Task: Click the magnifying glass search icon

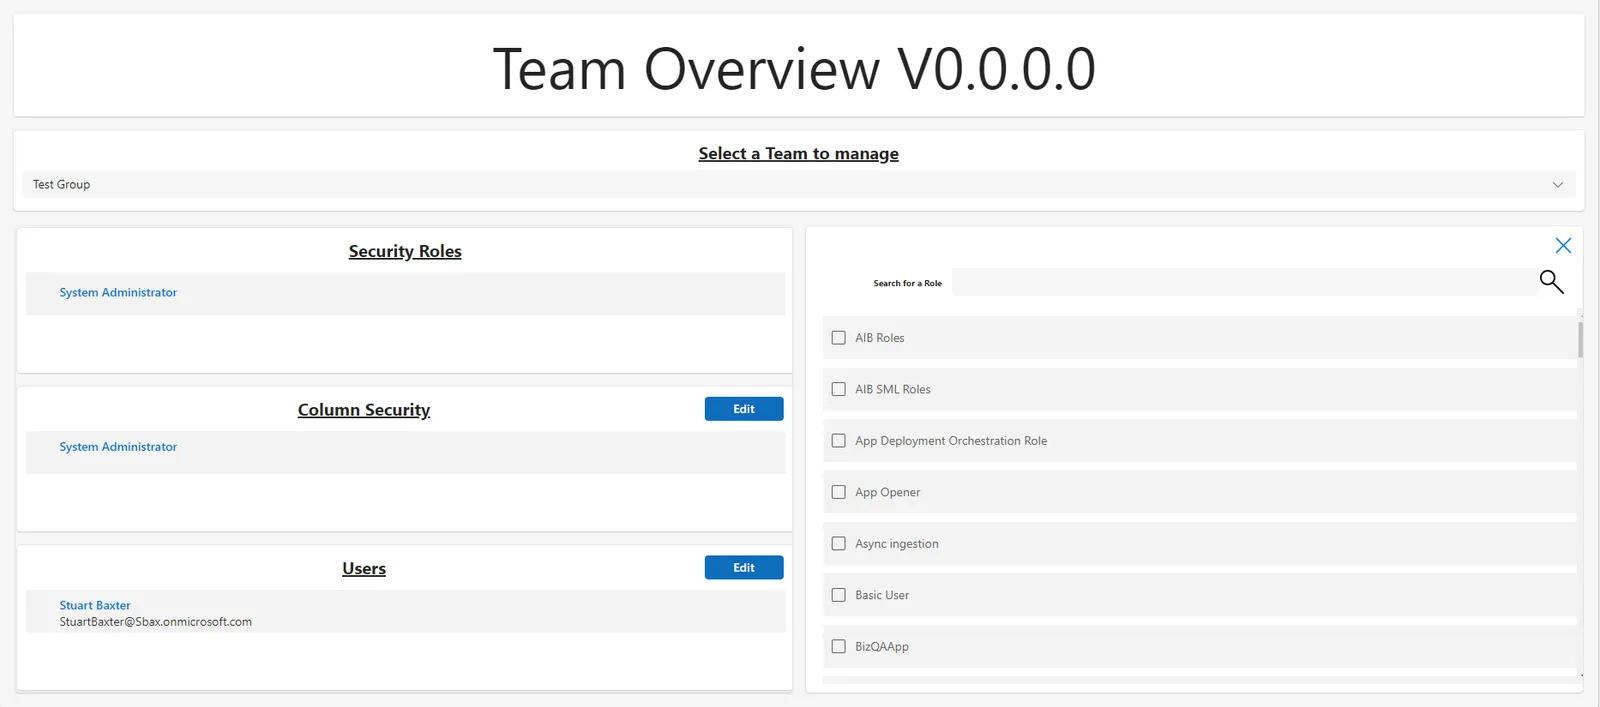Action: pos(1551,282)
